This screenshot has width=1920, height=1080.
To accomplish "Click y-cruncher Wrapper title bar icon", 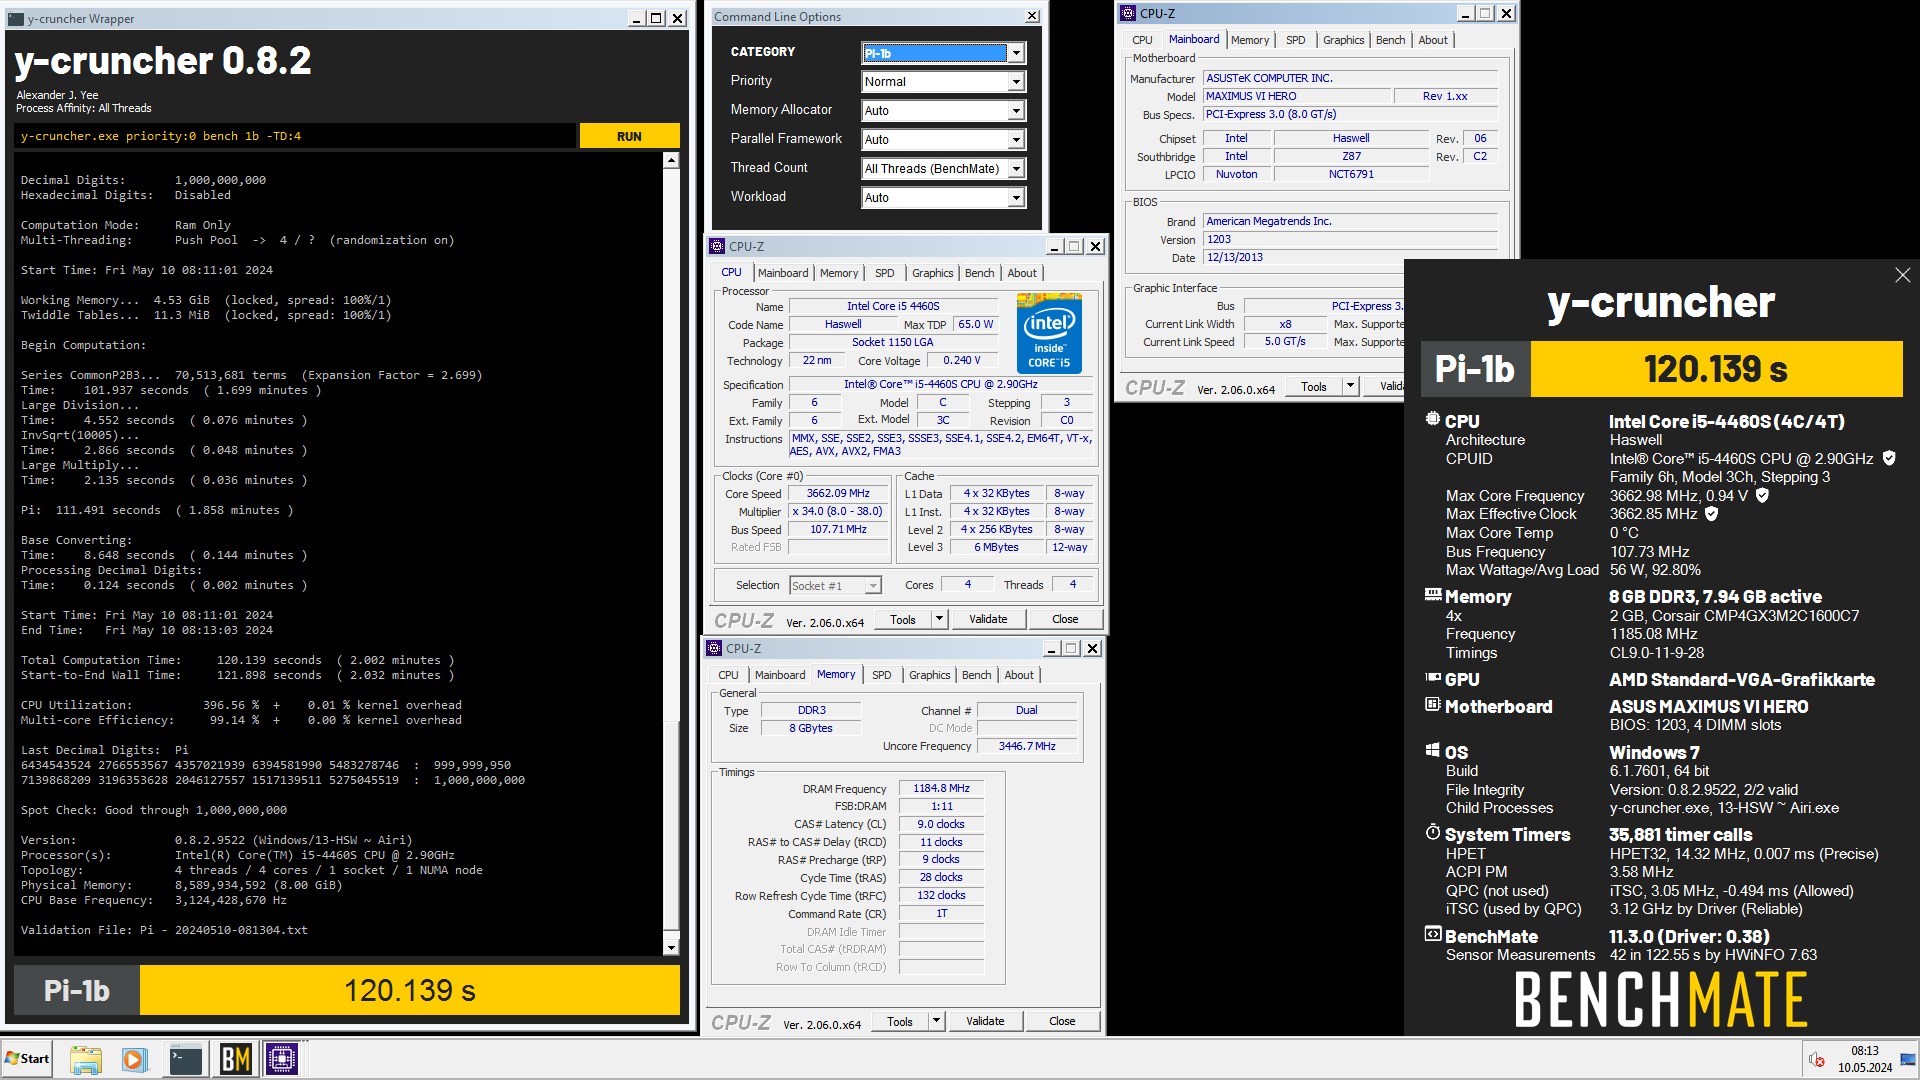I will [x=16, y=18].
